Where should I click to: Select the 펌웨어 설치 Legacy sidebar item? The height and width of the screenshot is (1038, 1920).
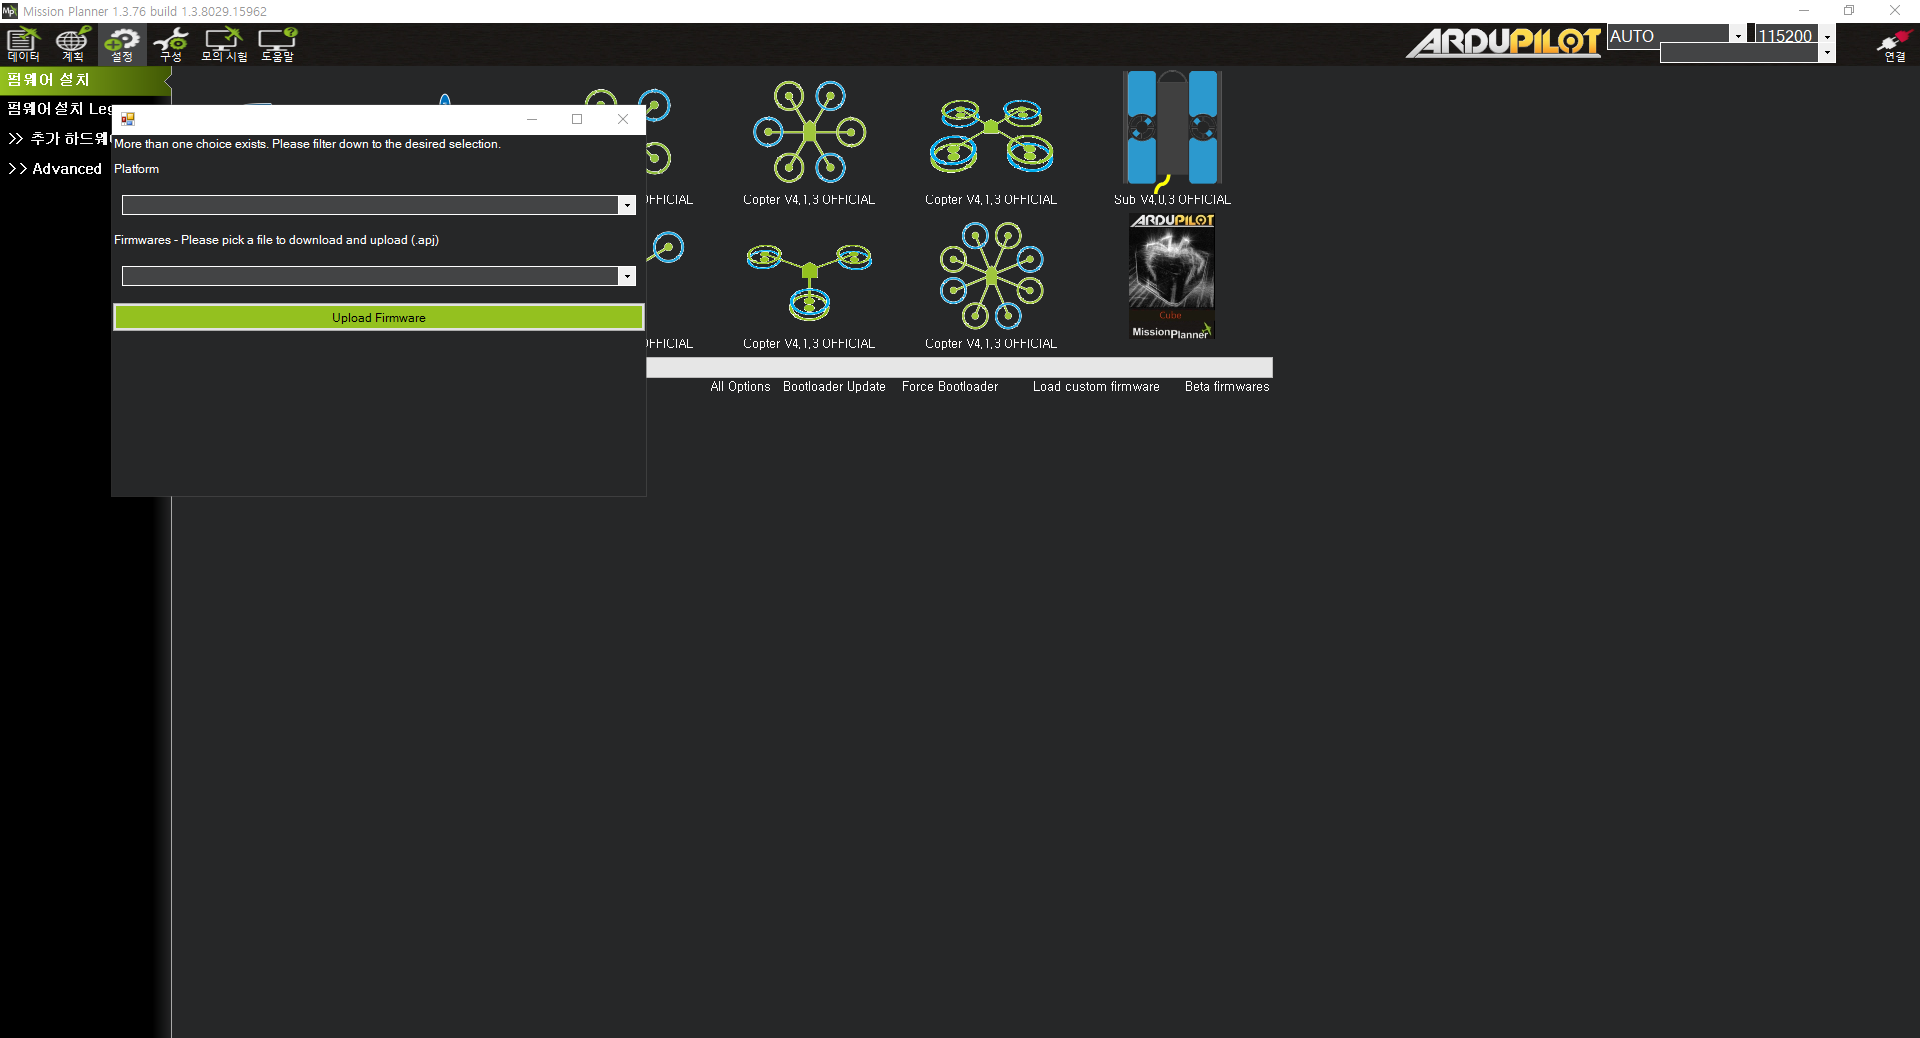click(x=58, y=108)
